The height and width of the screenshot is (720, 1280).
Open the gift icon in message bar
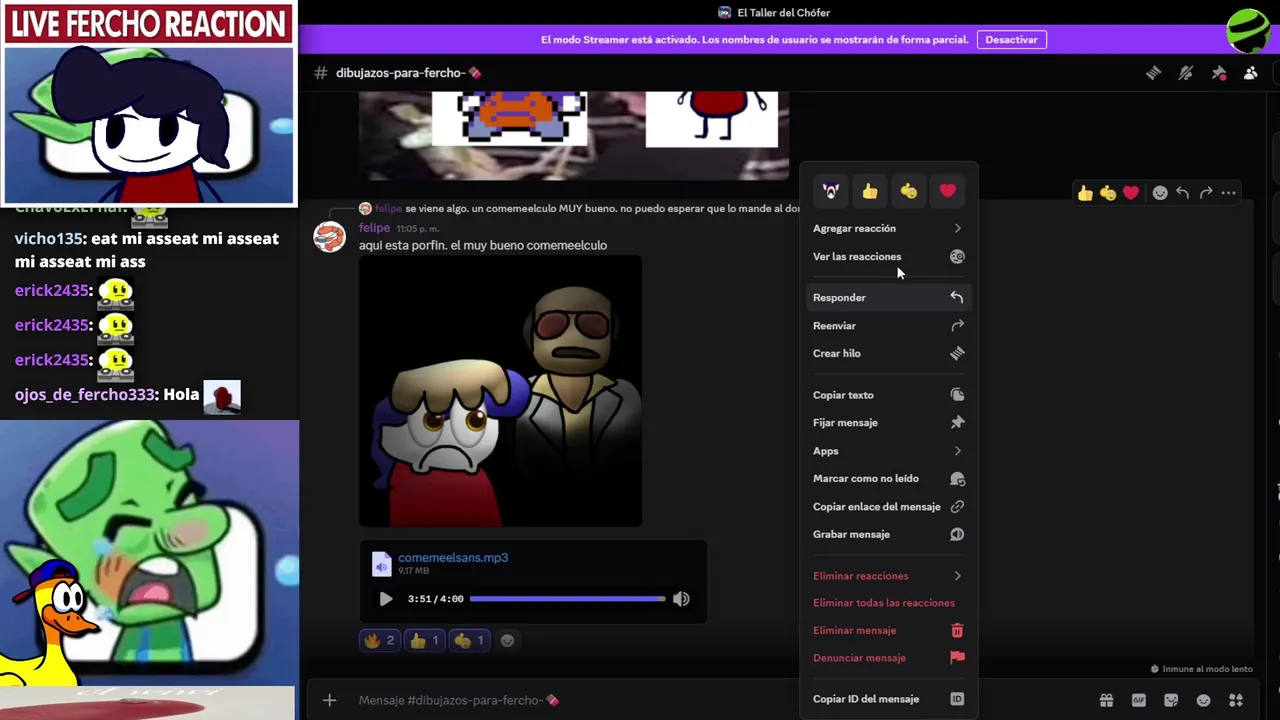tap(1106, 701)
